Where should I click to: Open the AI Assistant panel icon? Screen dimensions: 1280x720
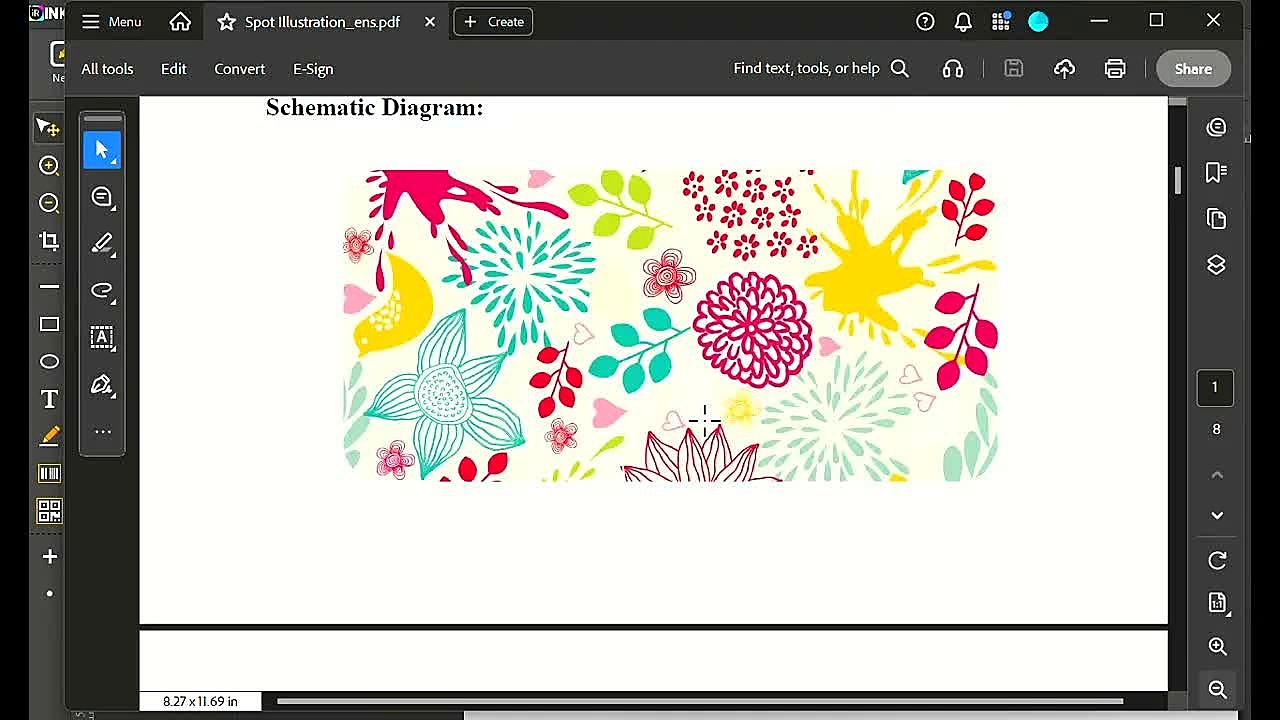coord(1216,127)
